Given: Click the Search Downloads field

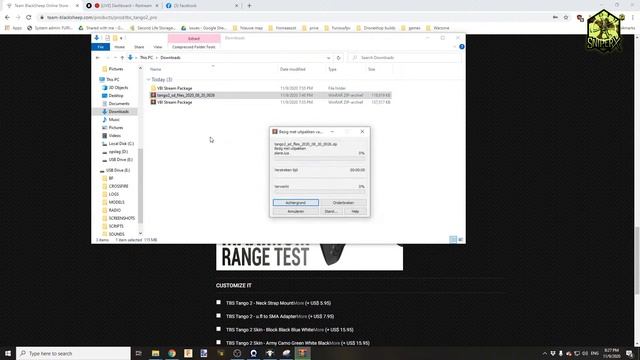Looking at the screenshot, I should 404,58.
